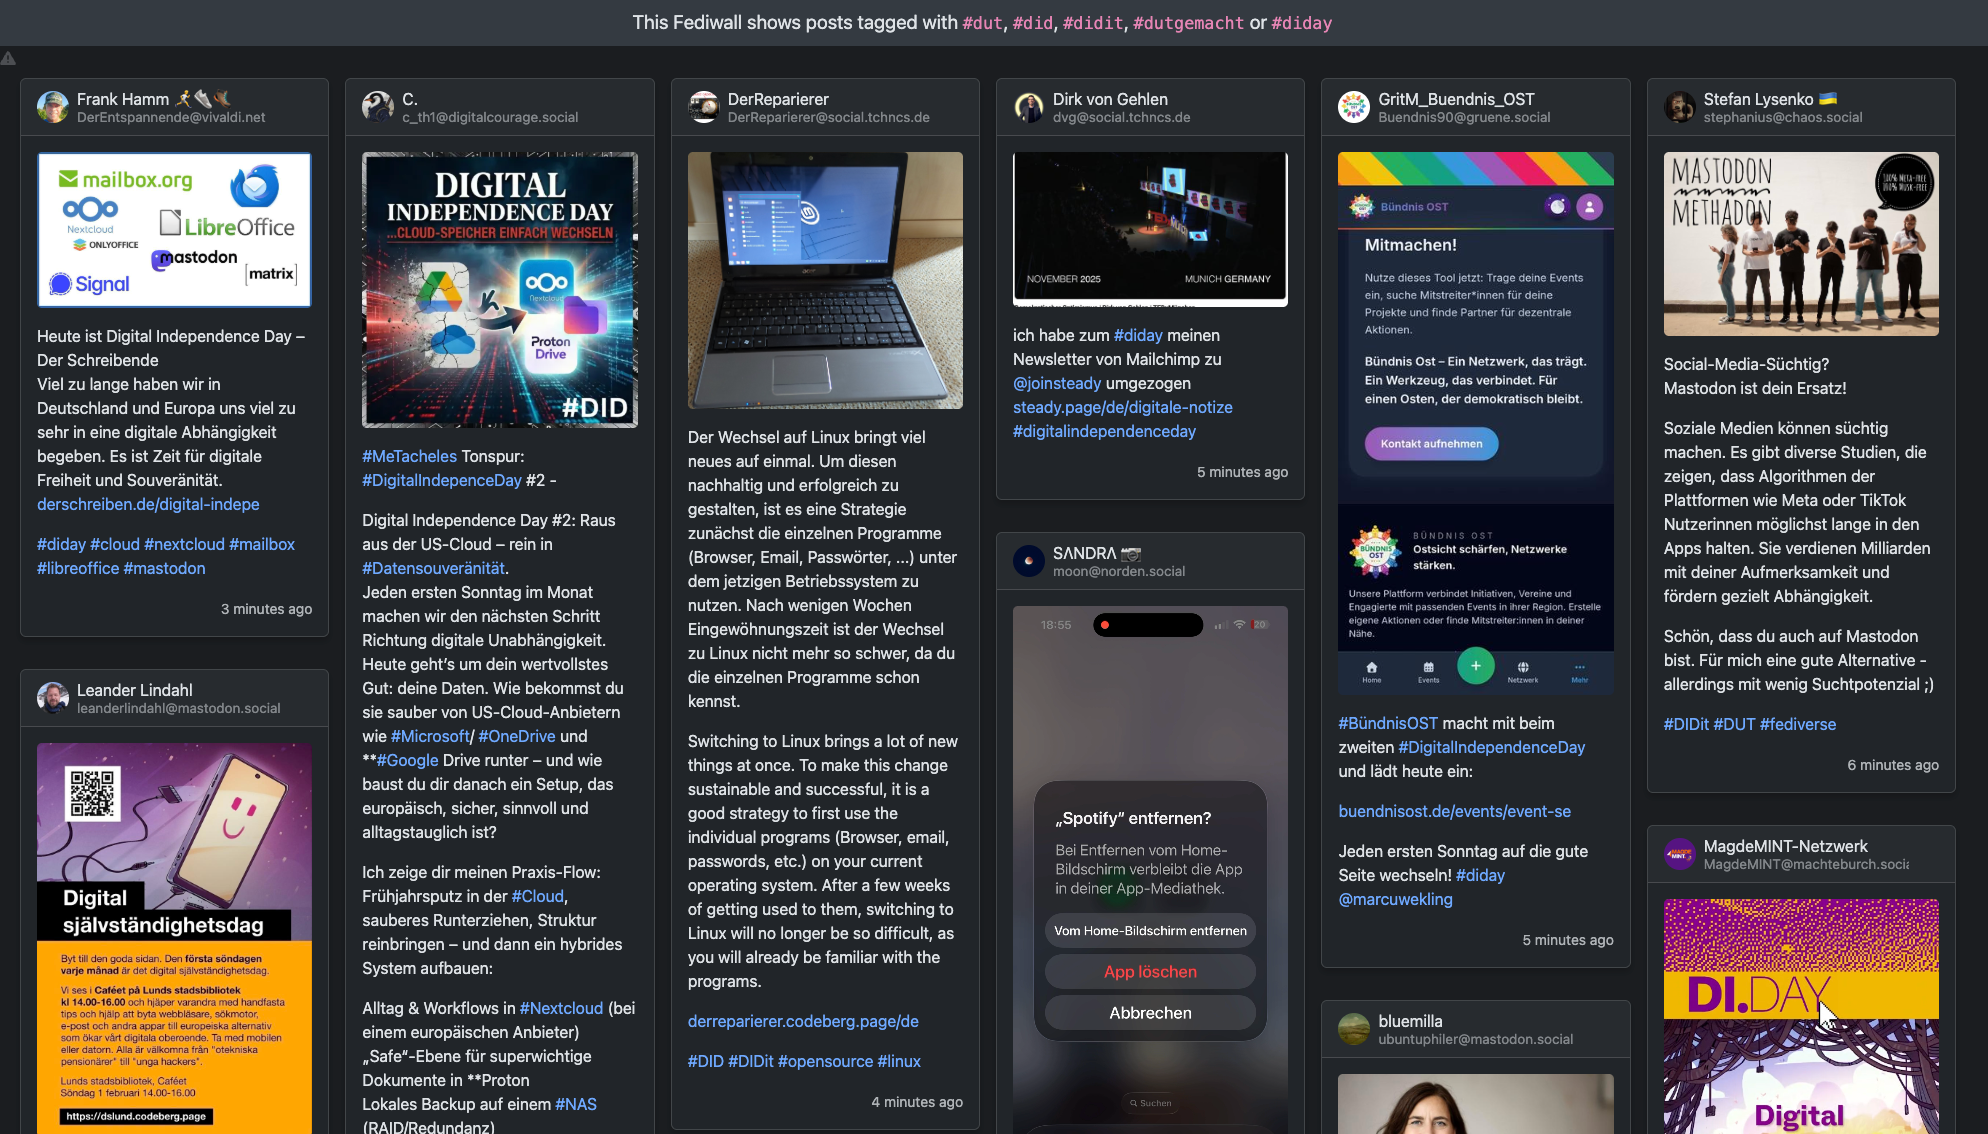Open the steady.page/de/digitale-notize link

point(1122,407)
